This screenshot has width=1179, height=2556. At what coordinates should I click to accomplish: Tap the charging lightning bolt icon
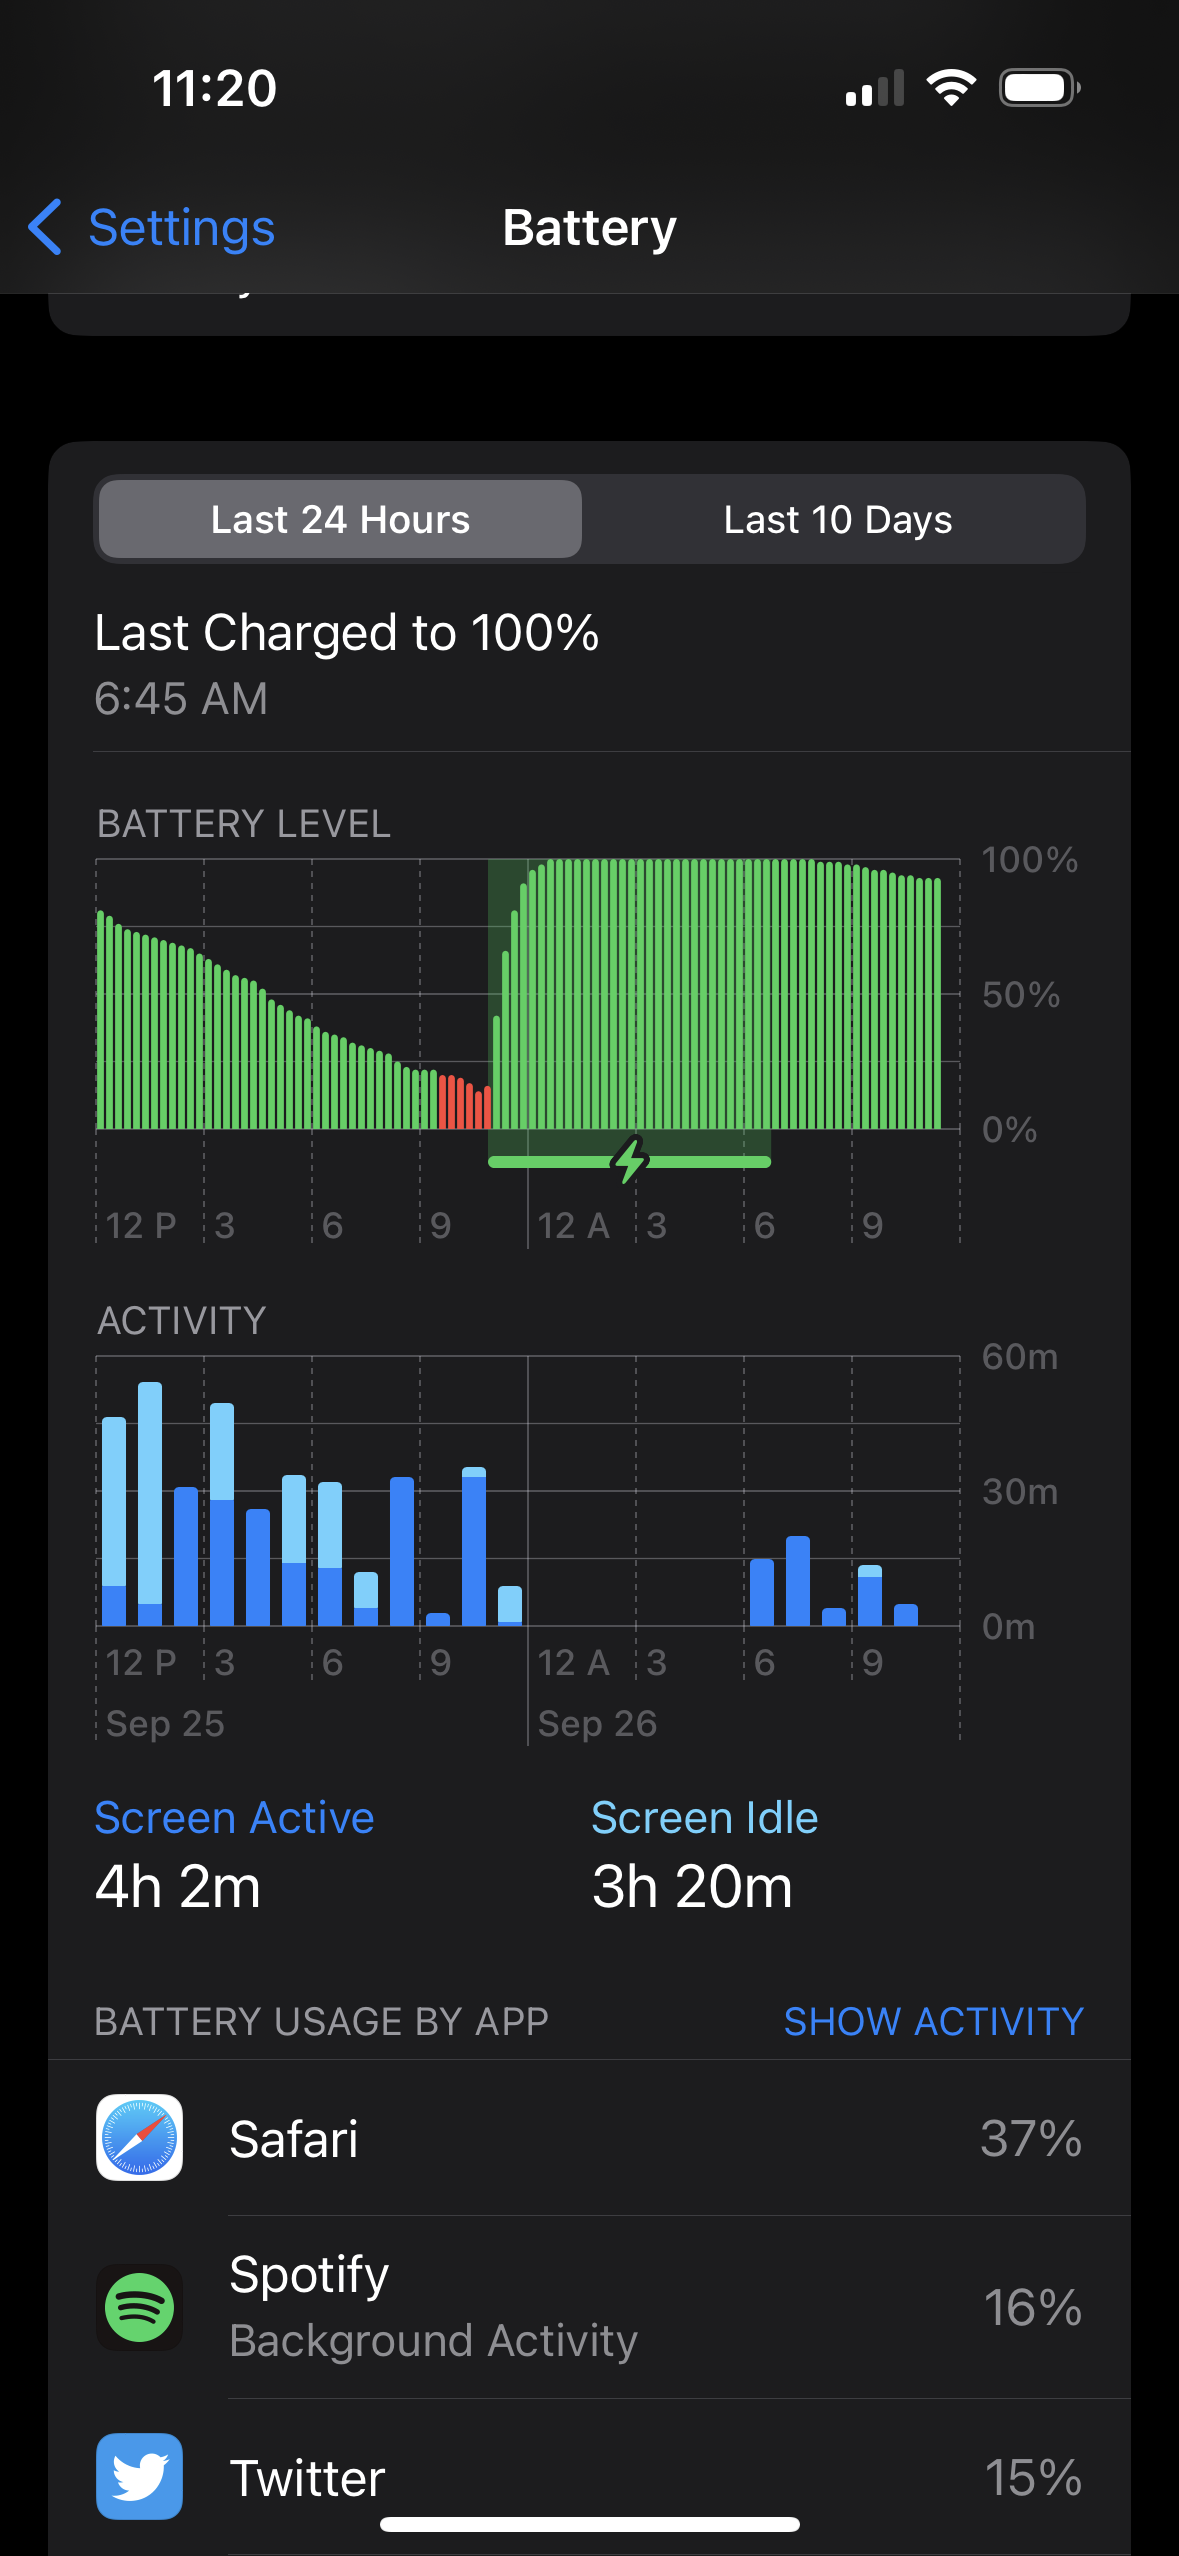point(630,1160)
